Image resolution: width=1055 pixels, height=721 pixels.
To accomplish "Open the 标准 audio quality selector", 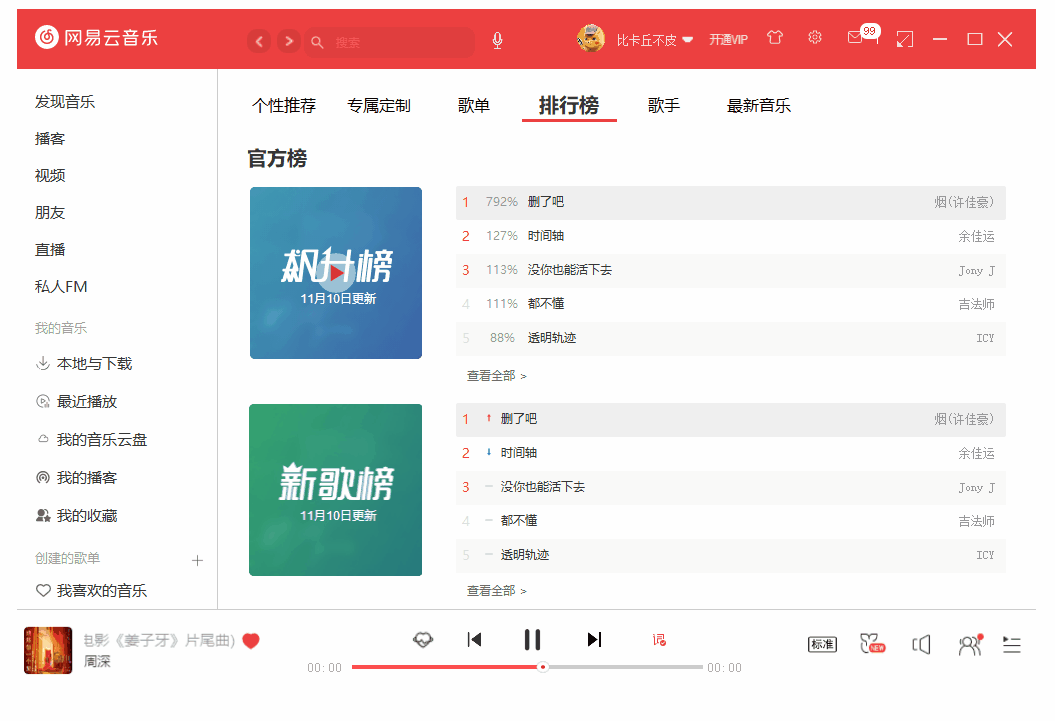I will (822, 644).
